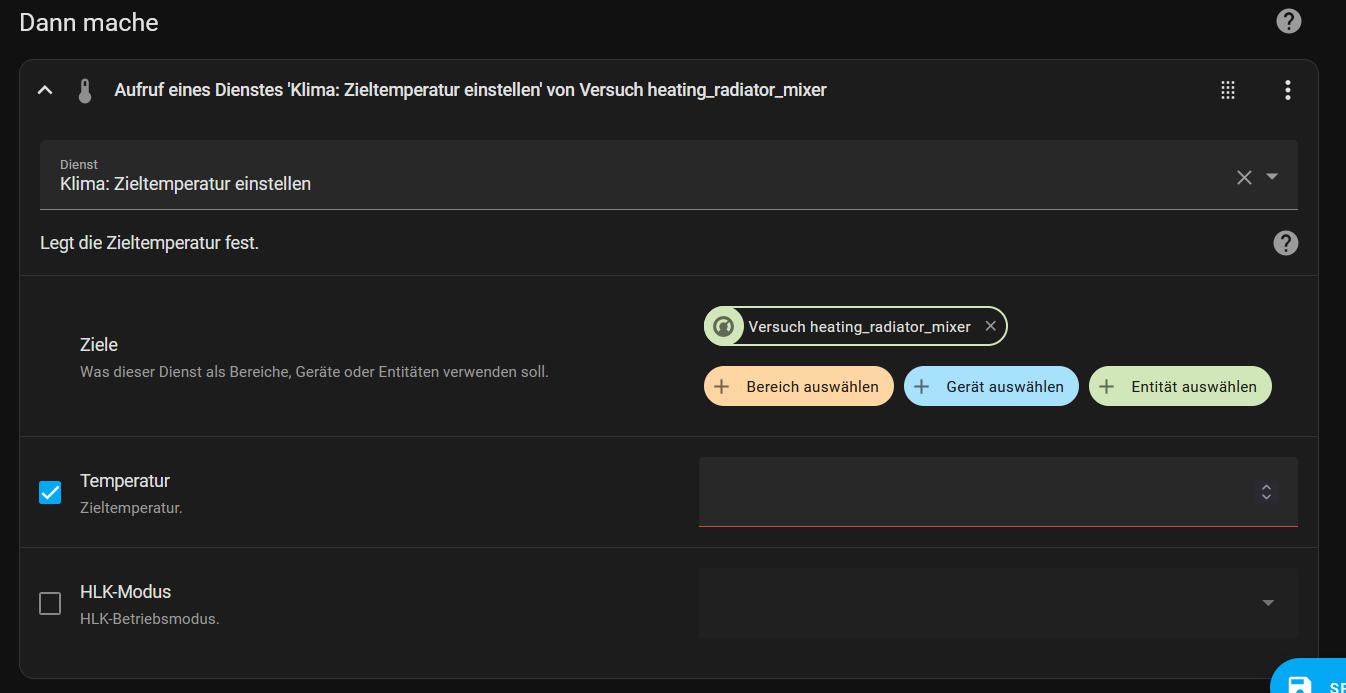
Task: Click 'Bereich auswählen' to add an area
Action: tap(798, 387)
